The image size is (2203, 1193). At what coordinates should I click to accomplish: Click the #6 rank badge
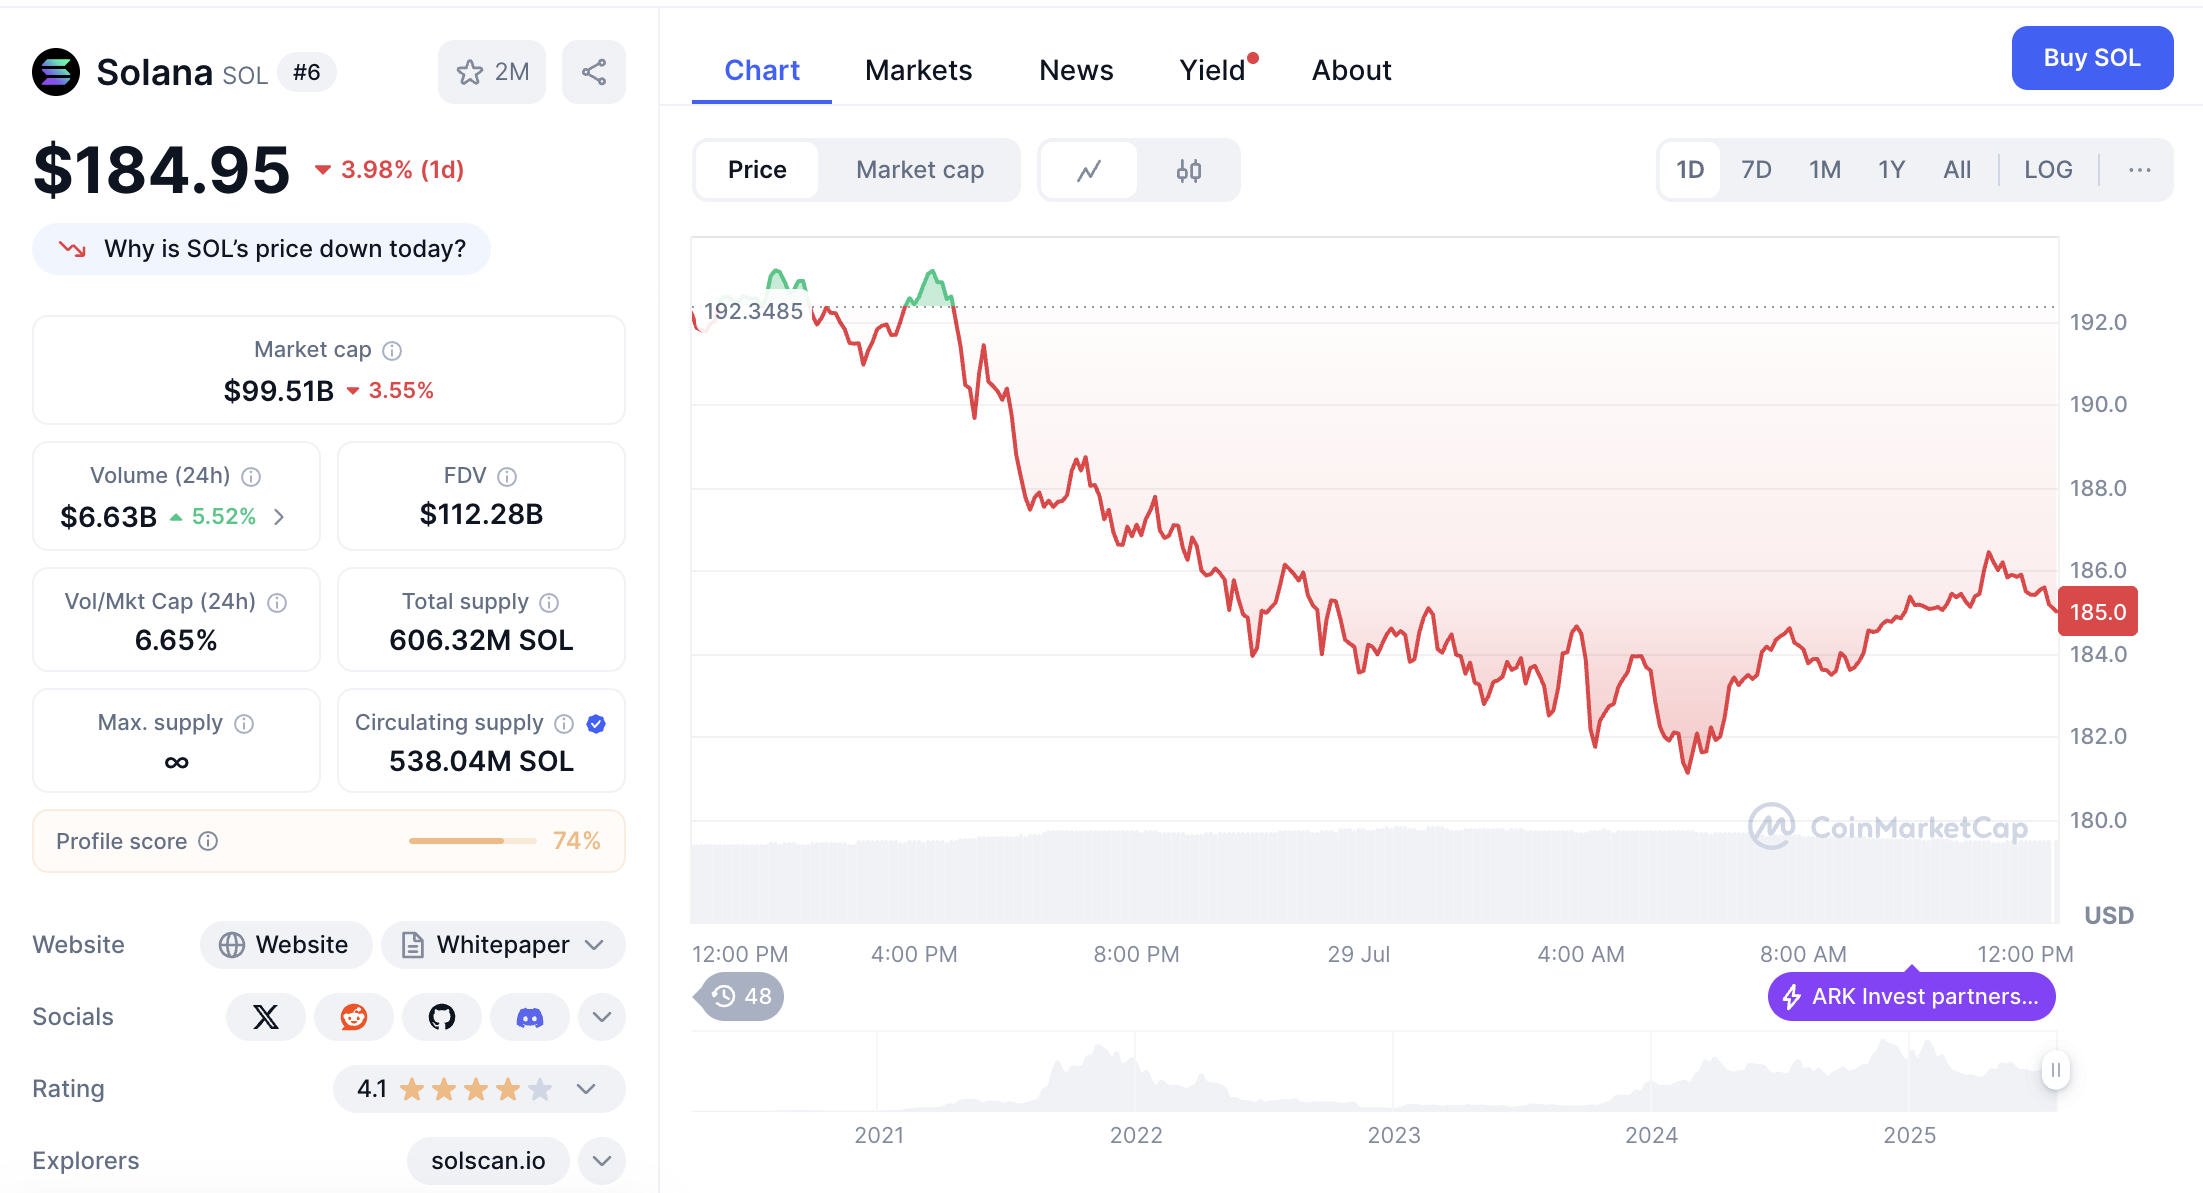306,72
